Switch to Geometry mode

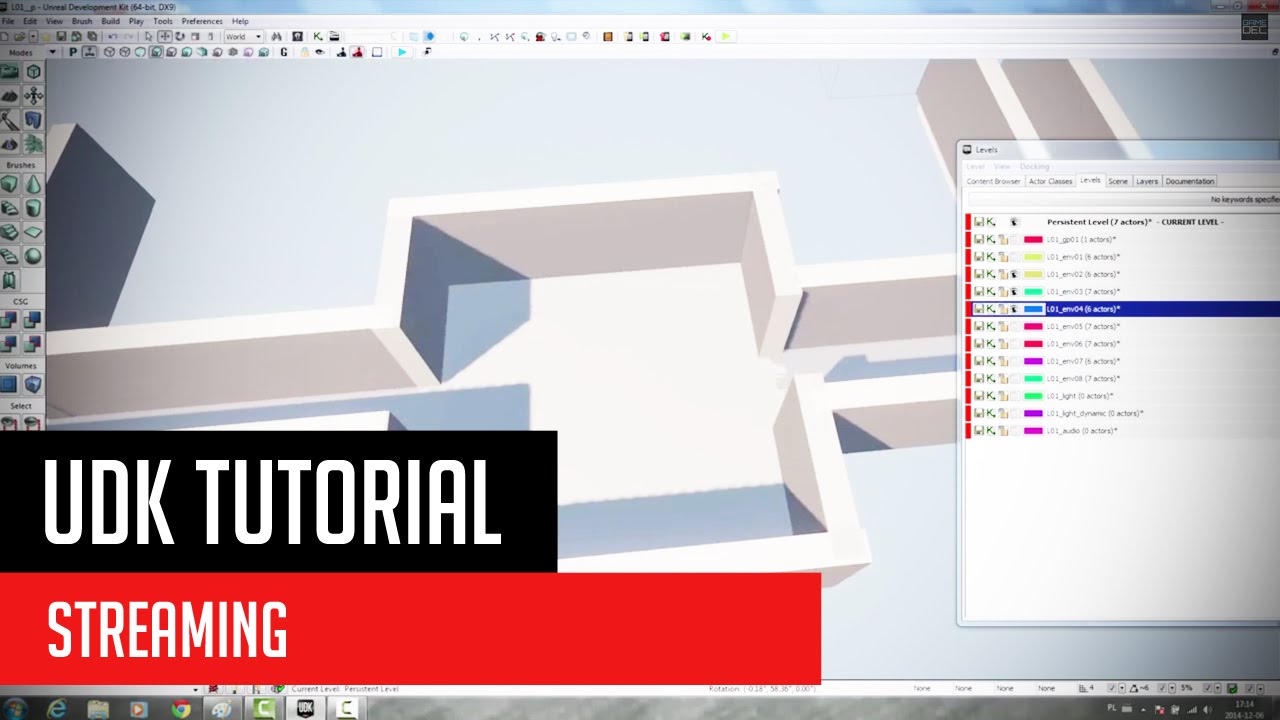coord(33,72)
